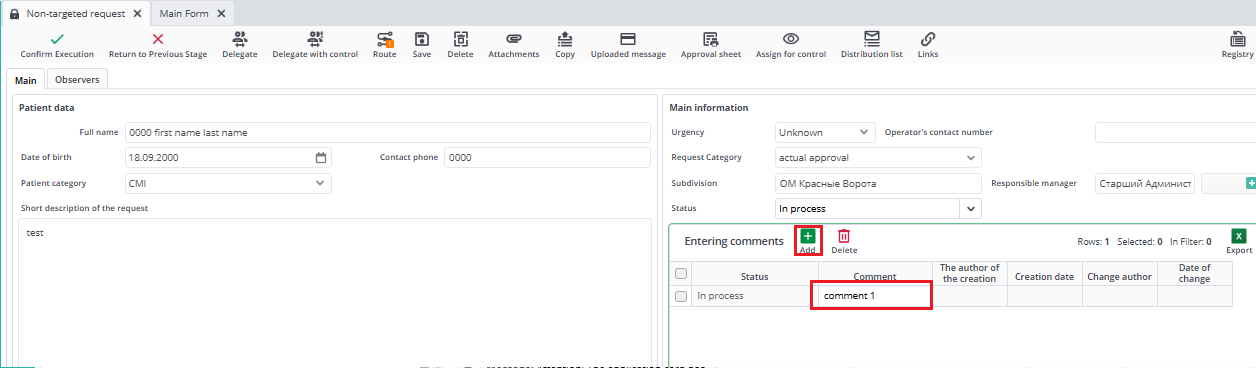Click the Subdivision field
This screenshot has height=368, width=1256.
(x=879, y=183)
